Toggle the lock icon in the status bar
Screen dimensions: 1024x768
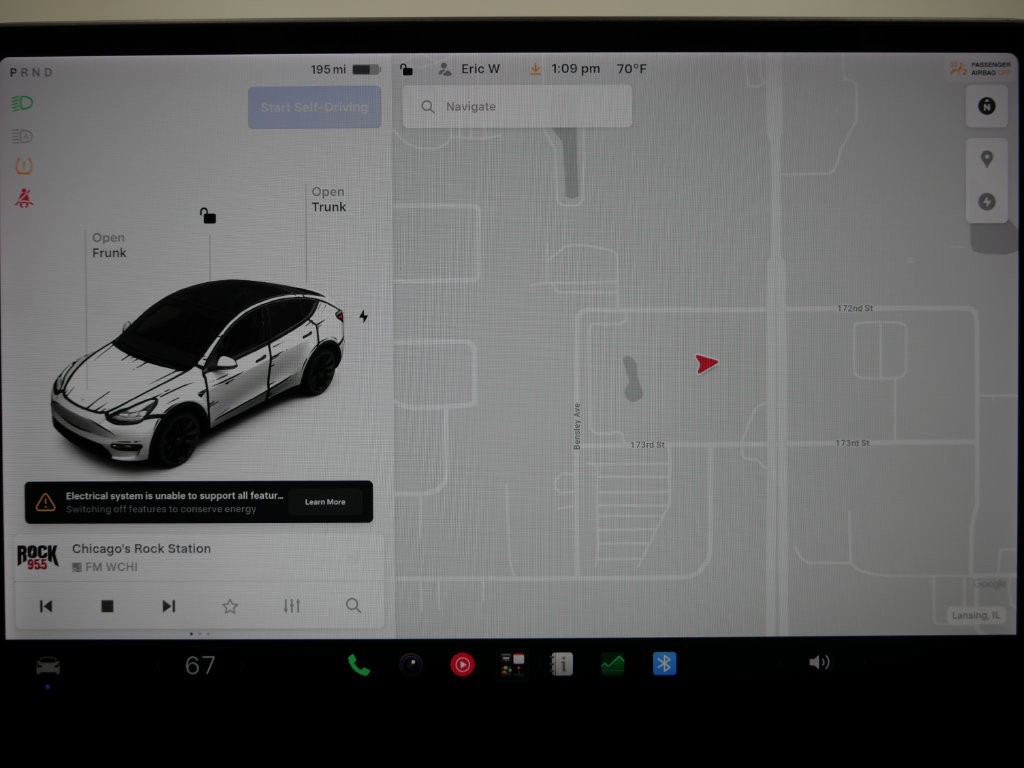(406, 69)
